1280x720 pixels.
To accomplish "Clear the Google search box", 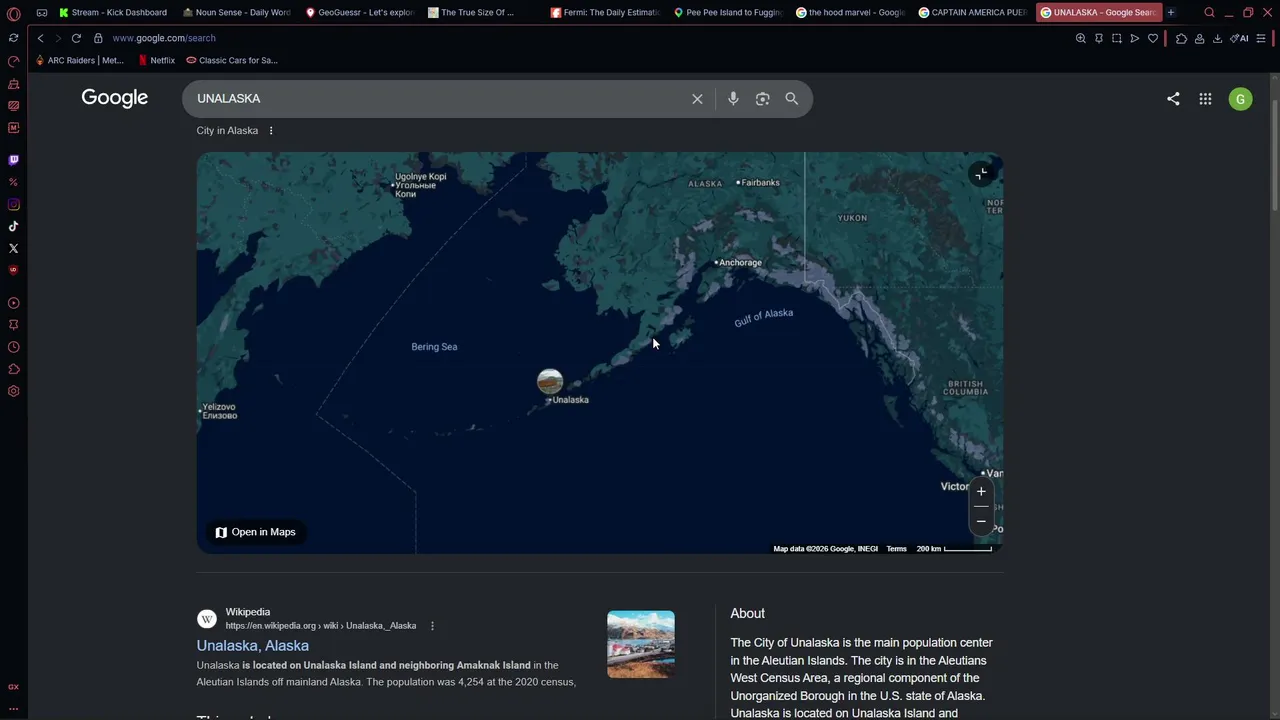I will coord(697,99).
